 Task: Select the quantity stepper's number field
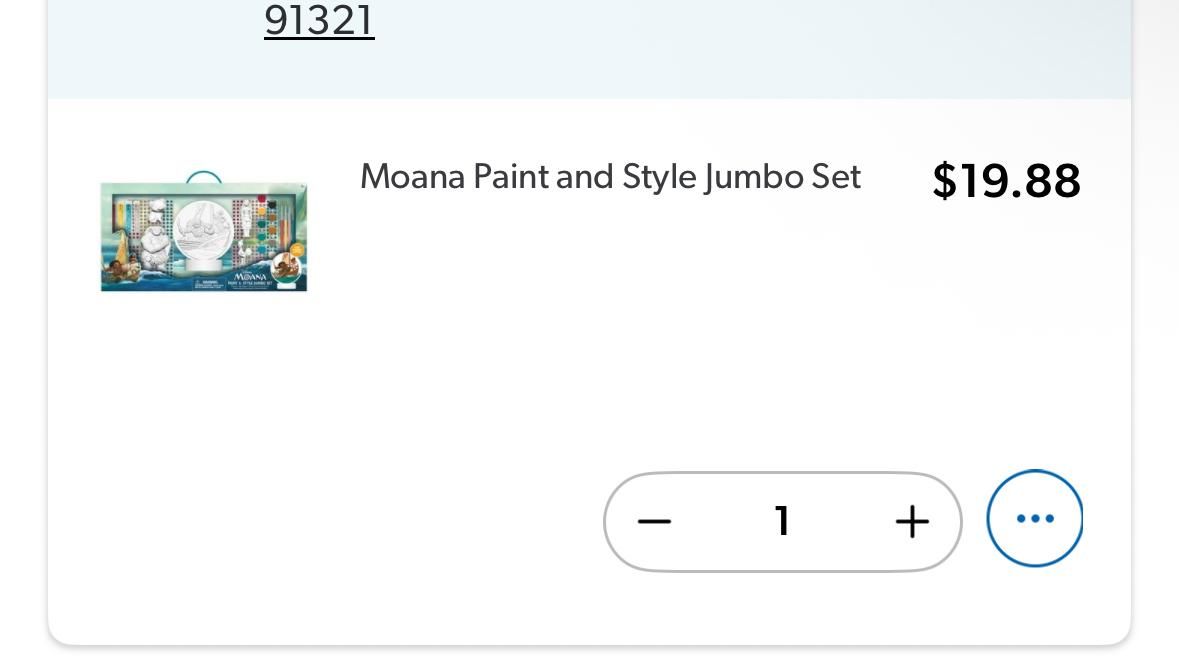(x=782, y=521)
